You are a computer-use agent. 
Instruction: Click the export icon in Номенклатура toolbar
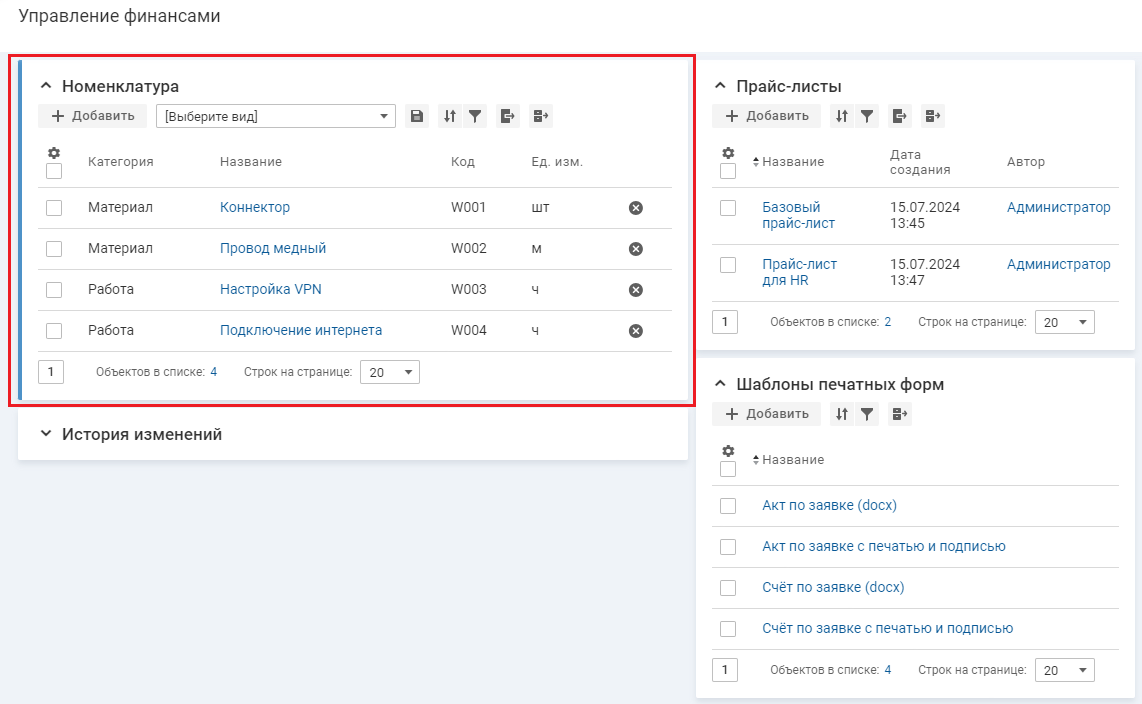tap(508, 116)
